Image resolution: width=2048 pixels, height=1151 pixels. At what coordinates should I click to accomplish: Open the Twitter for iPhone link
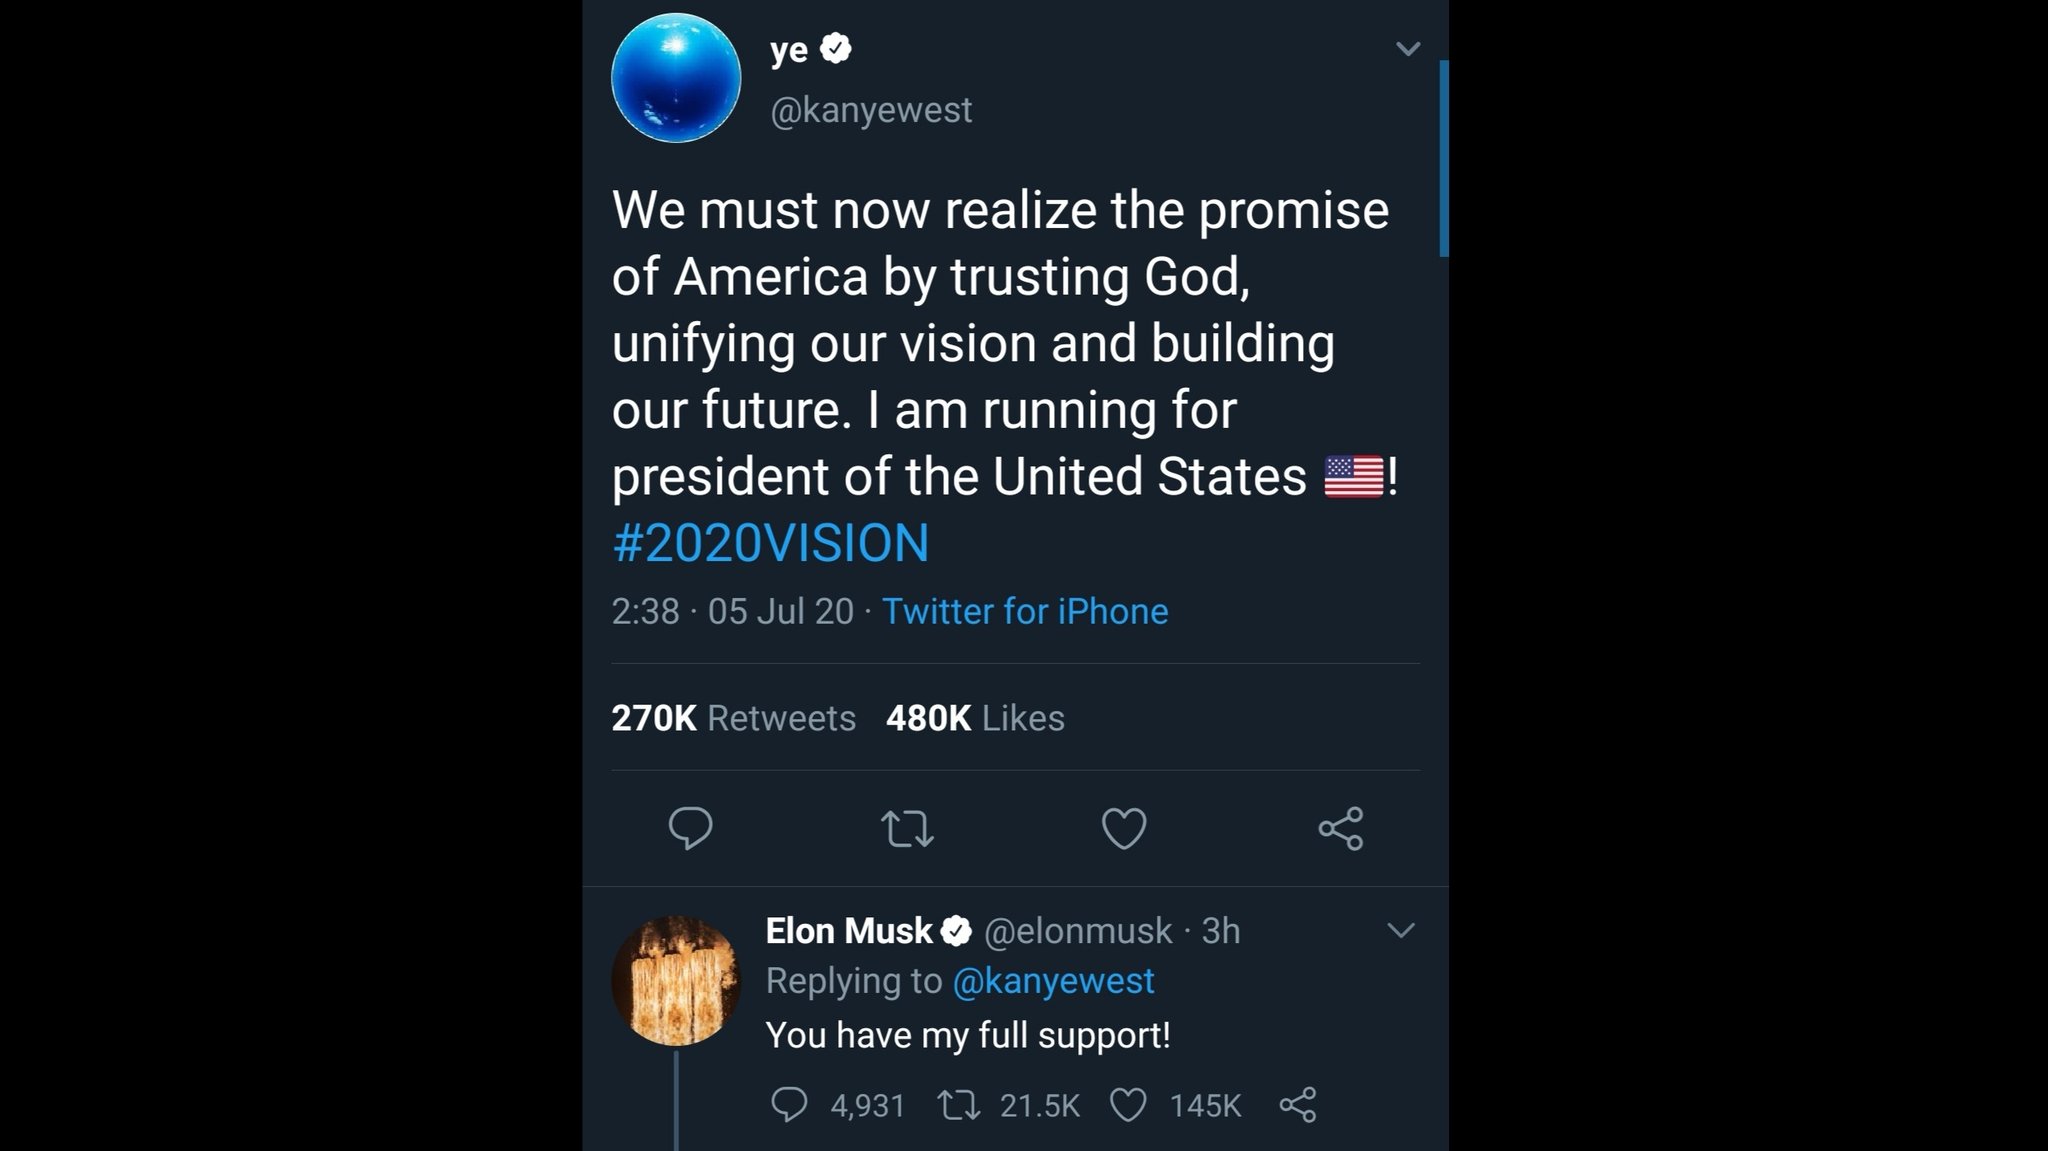point(1025,611)
